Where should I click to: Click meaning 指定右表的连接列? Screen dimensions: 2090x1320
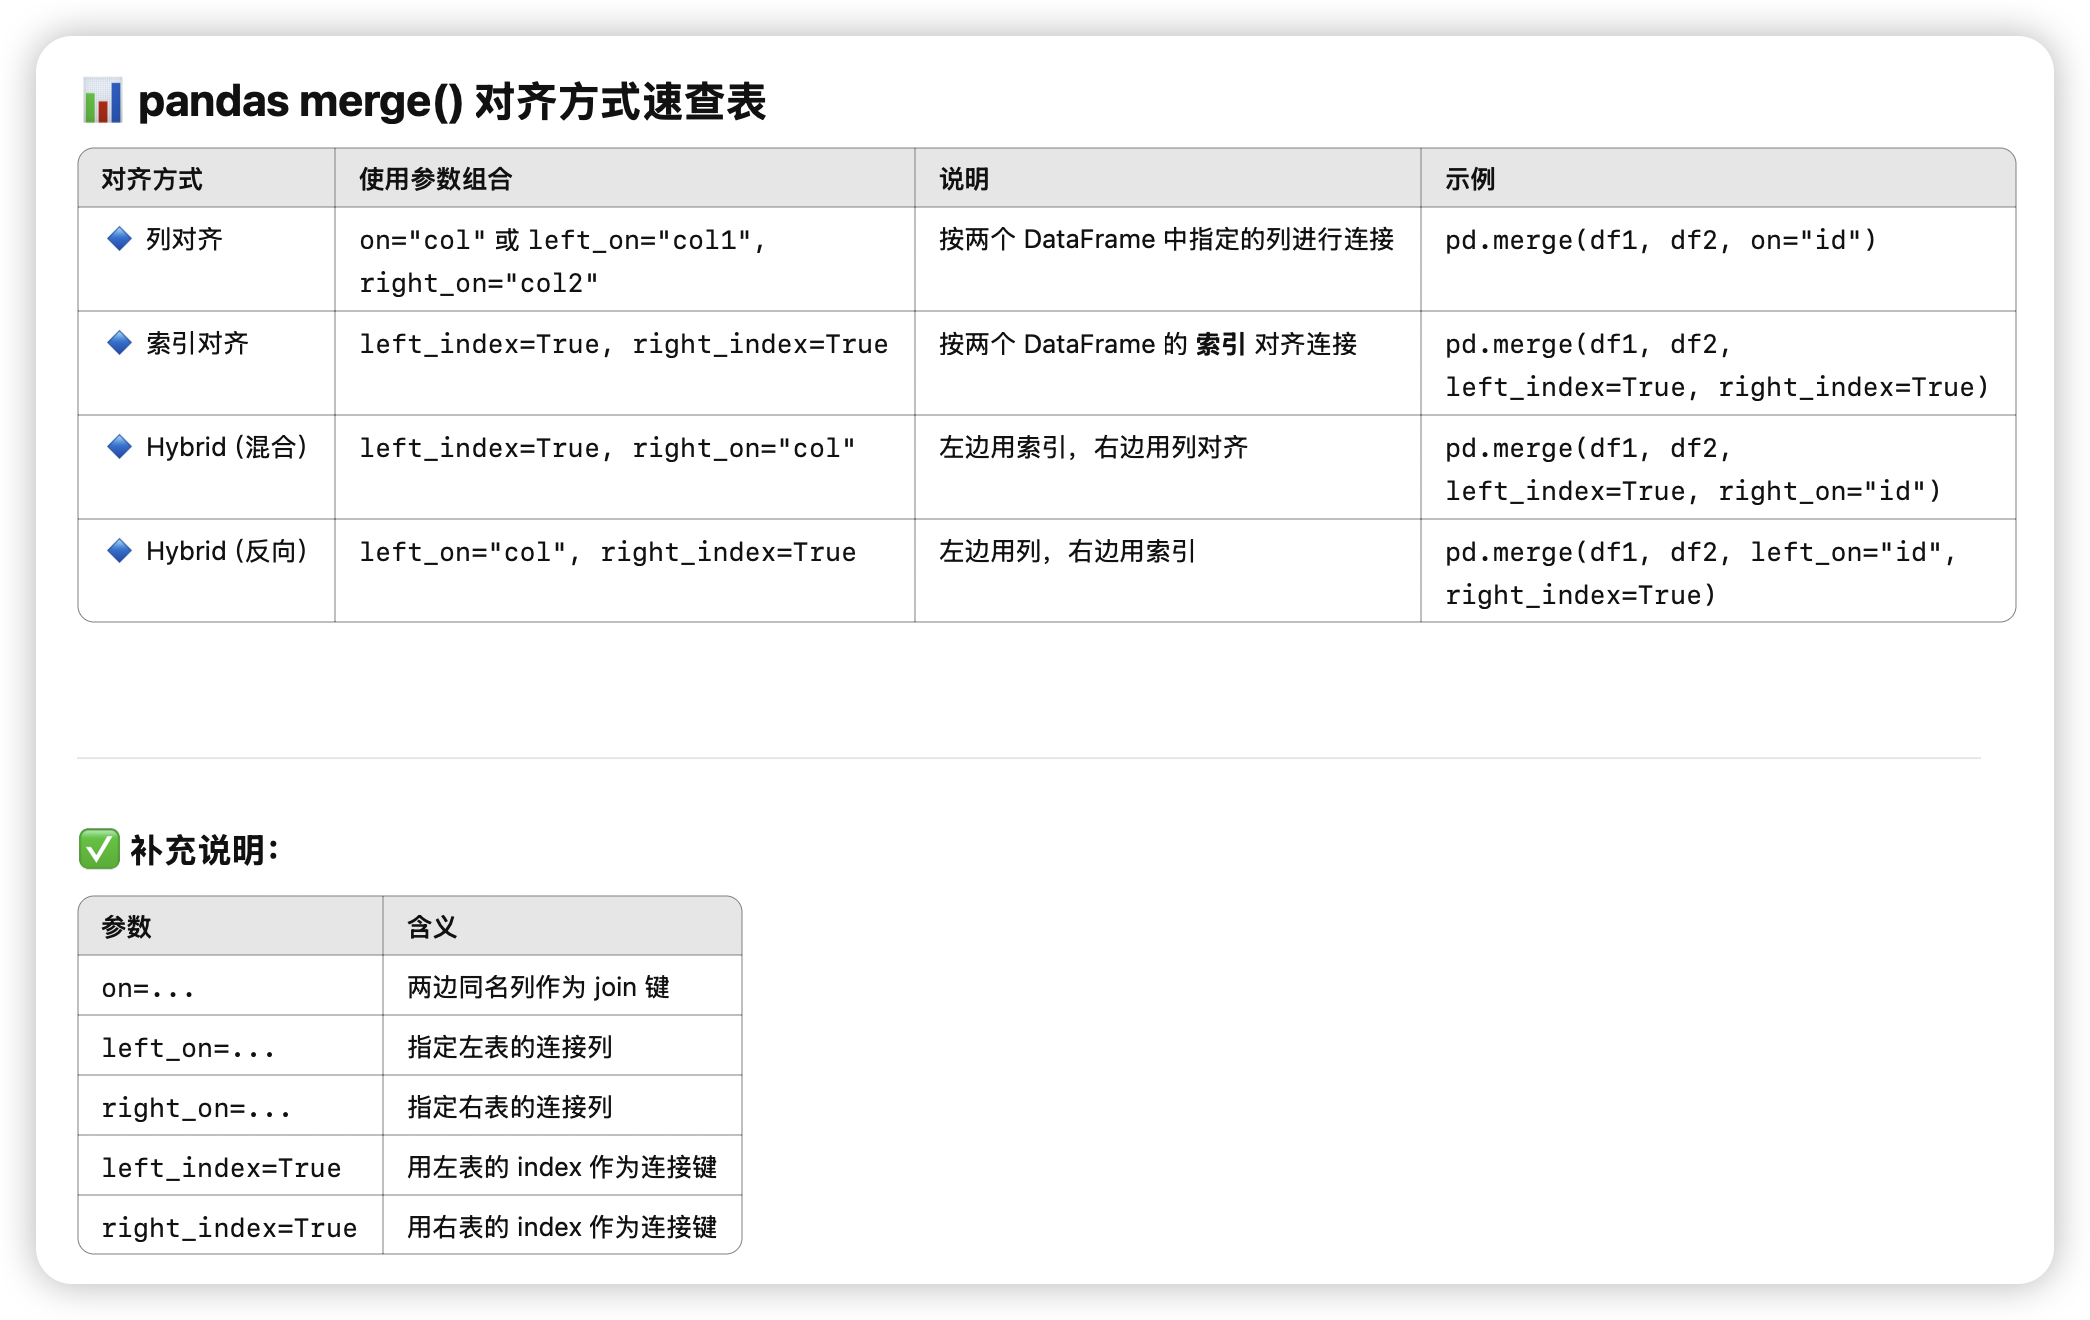pyautogui.click(x=509, y=1107)
